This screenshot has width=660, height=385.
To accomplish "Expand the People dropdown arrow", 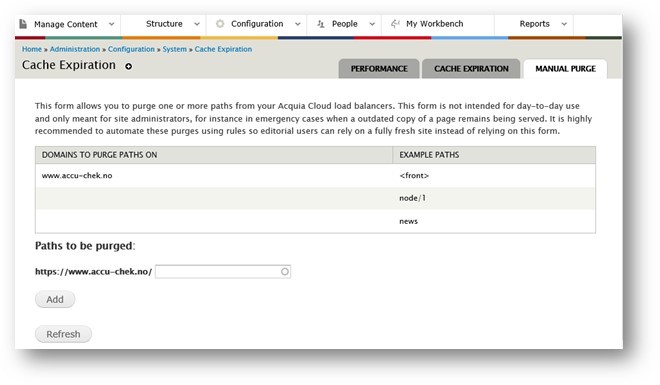I will tap(372, 24).
